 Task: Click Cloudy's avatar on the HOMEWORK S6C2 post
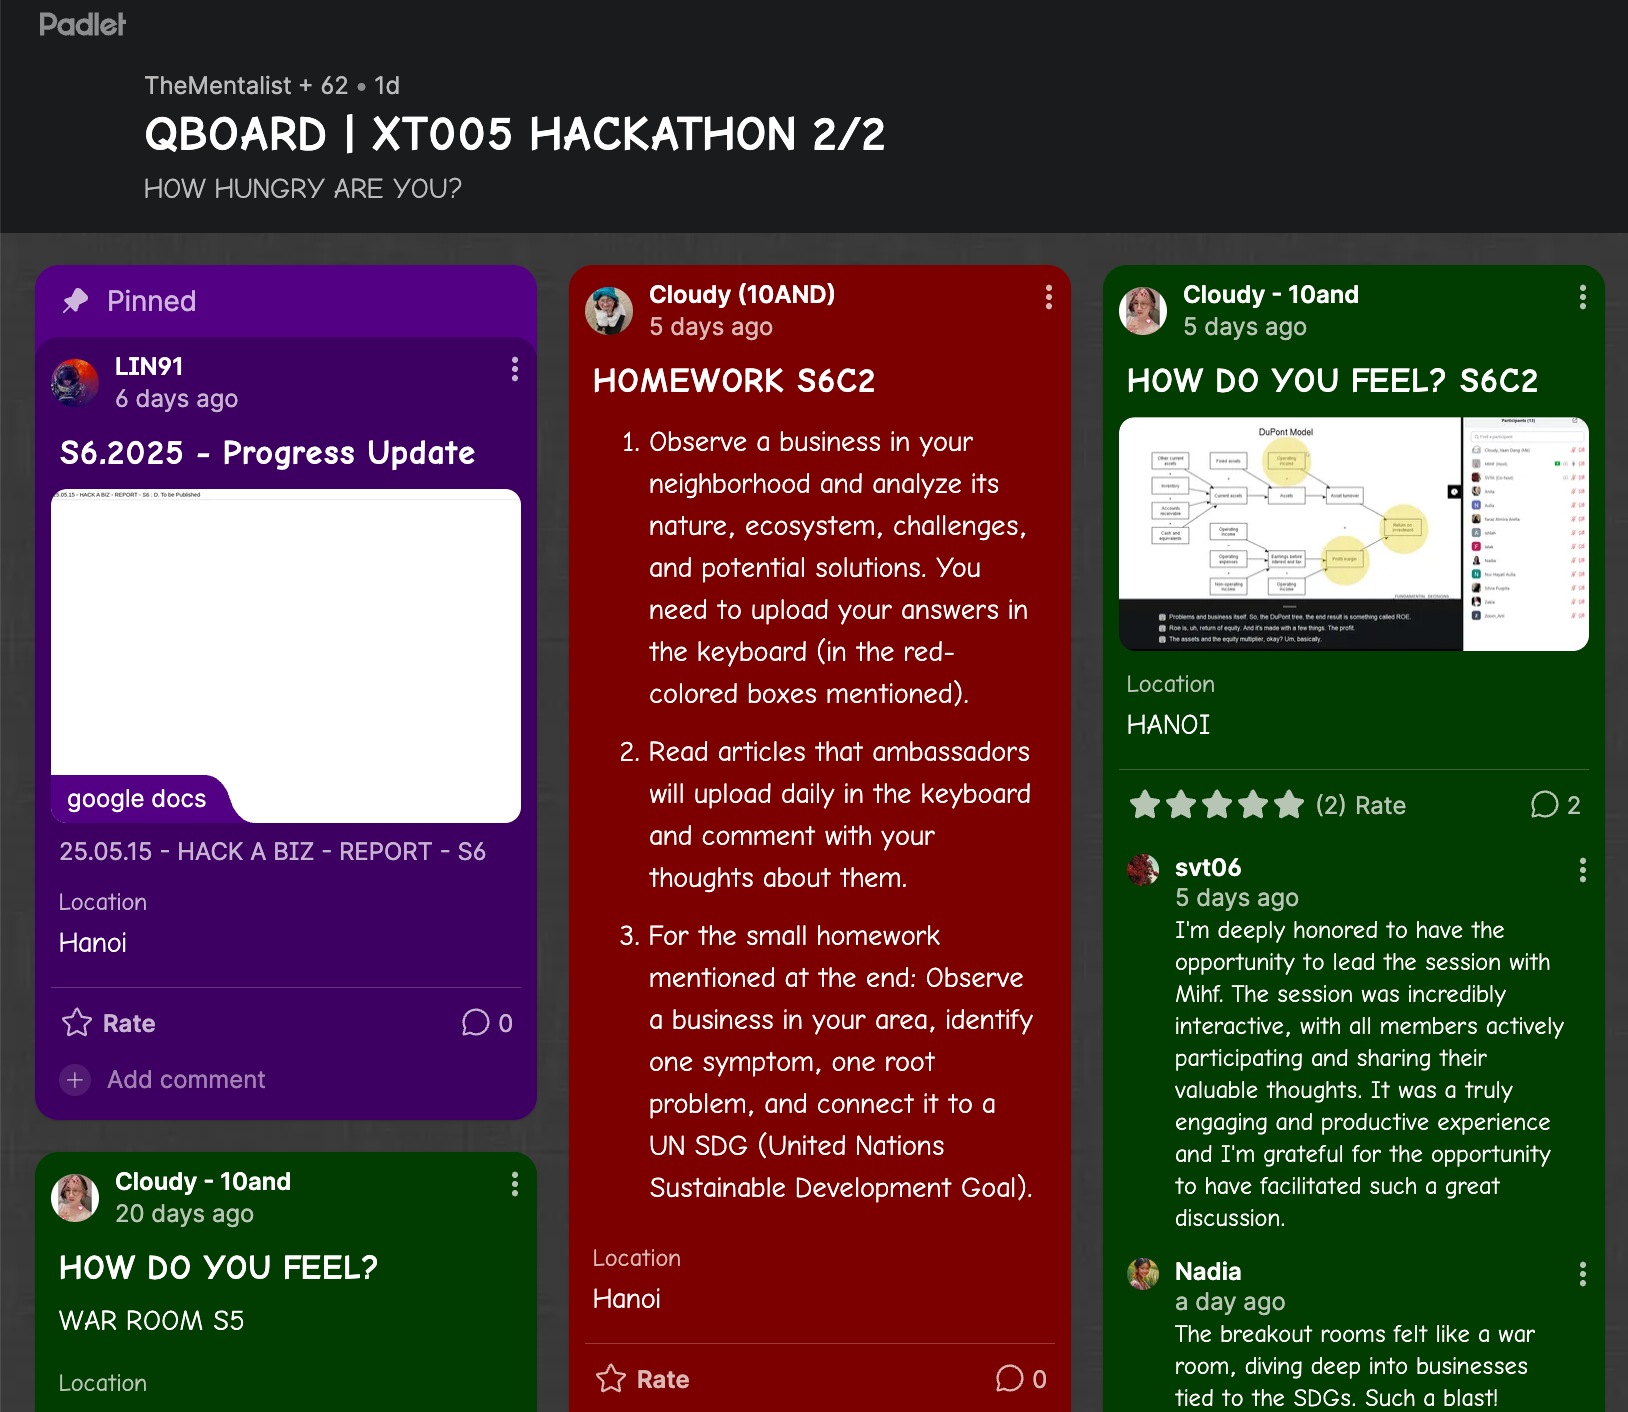coord(610,311)
